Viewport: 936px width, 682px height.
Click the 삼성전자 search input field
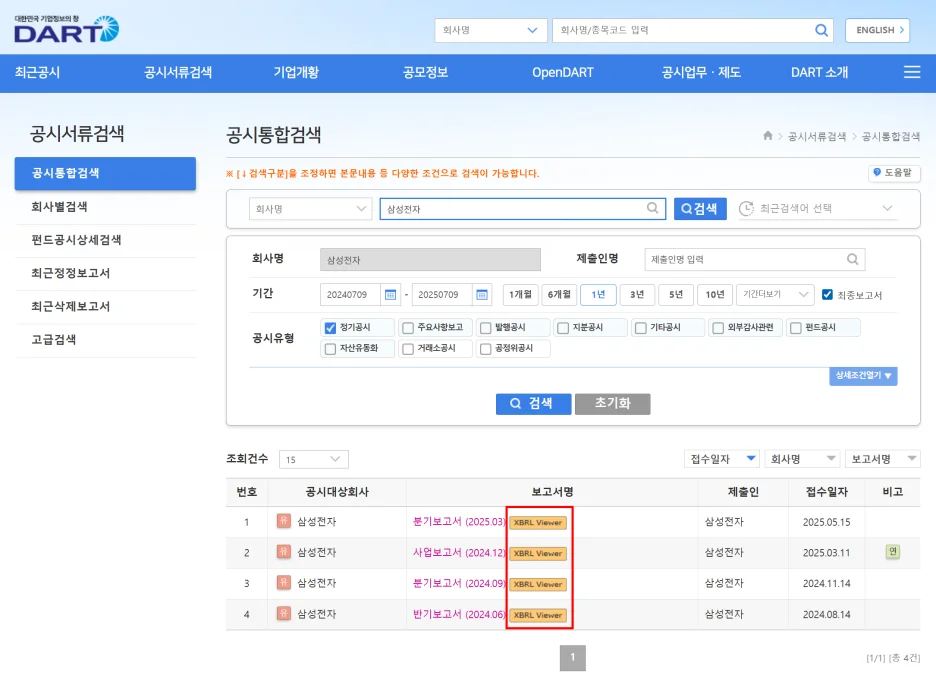[512, 209]
